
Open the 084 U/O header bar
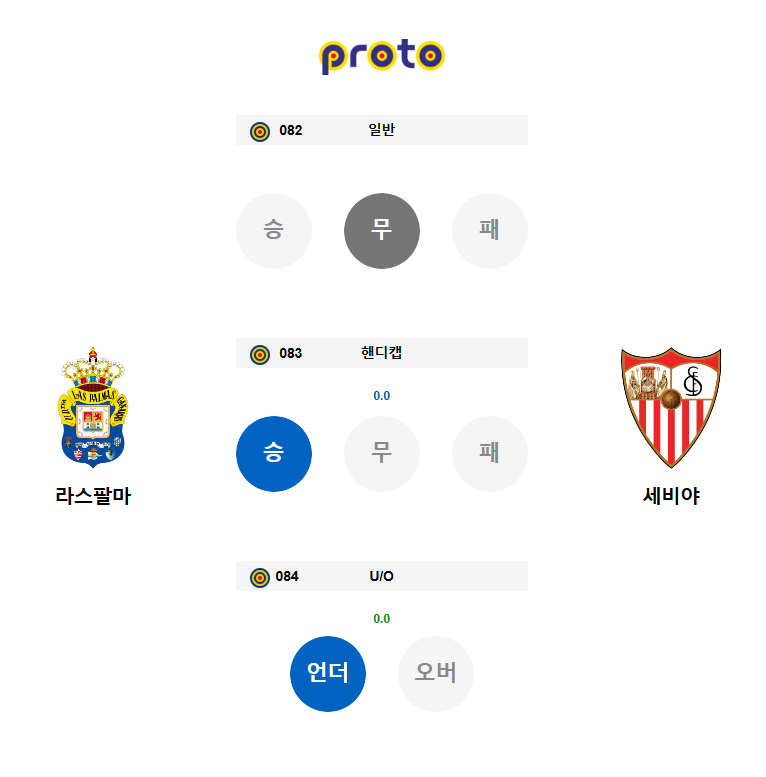382,576
